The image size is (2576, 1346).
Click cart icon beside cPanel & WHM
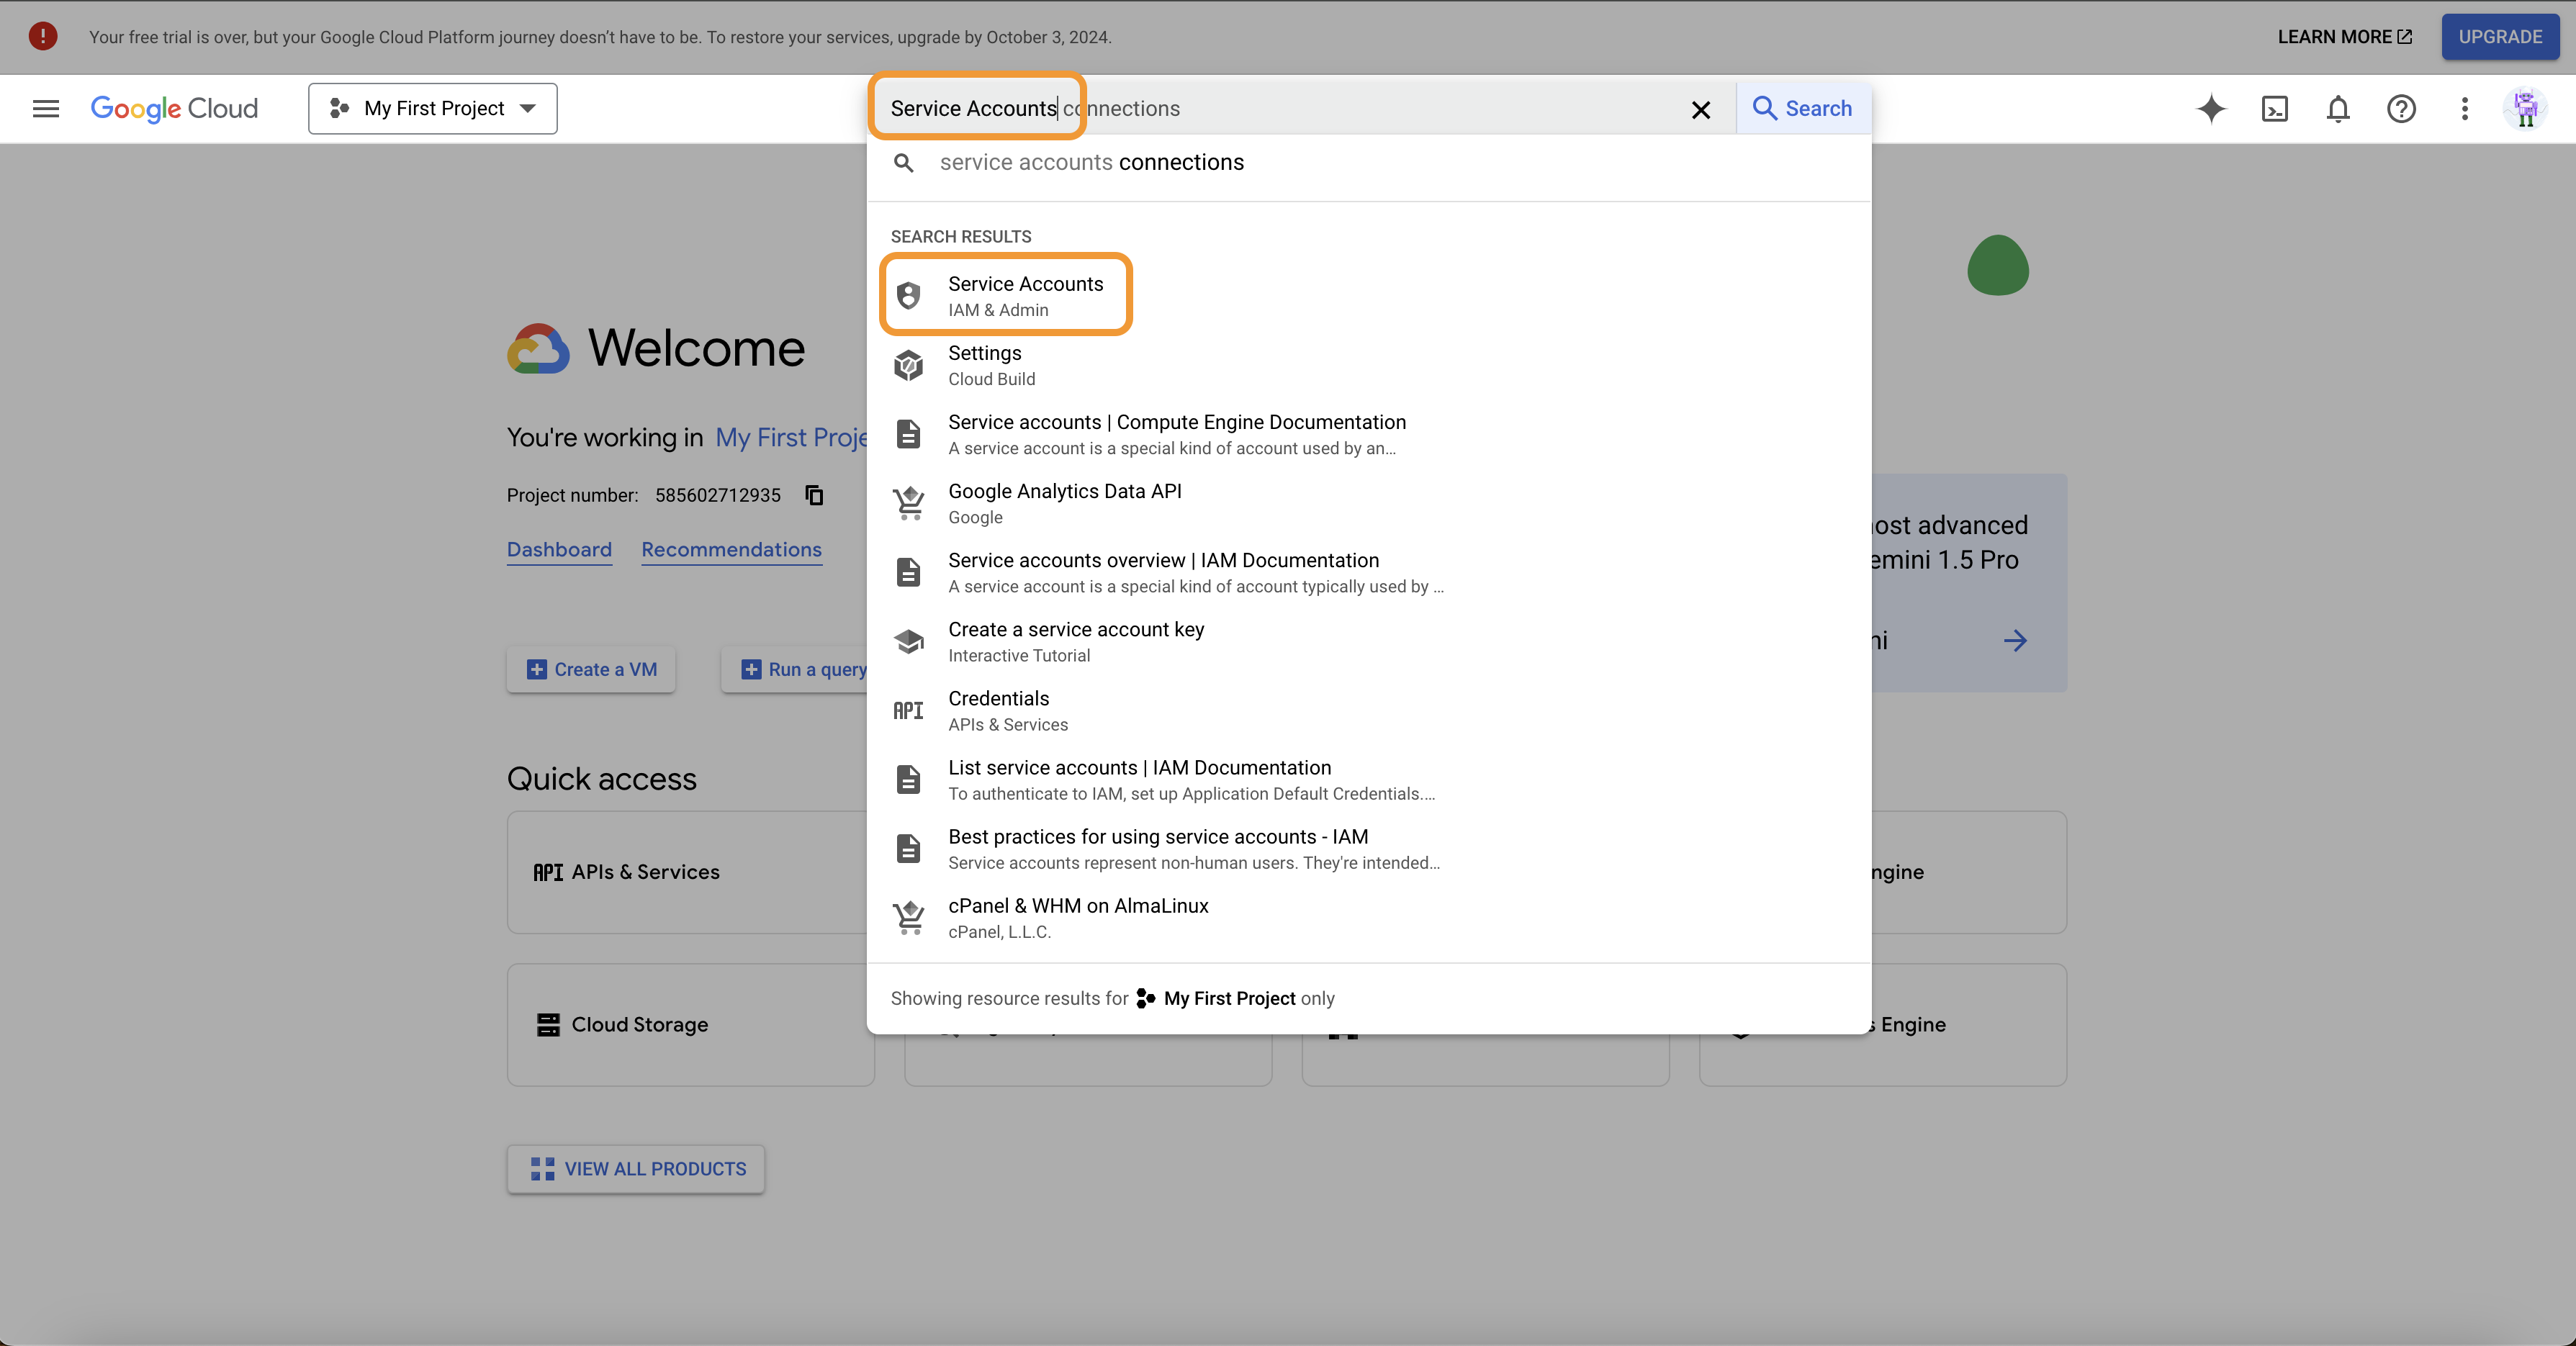click(908, 917)
